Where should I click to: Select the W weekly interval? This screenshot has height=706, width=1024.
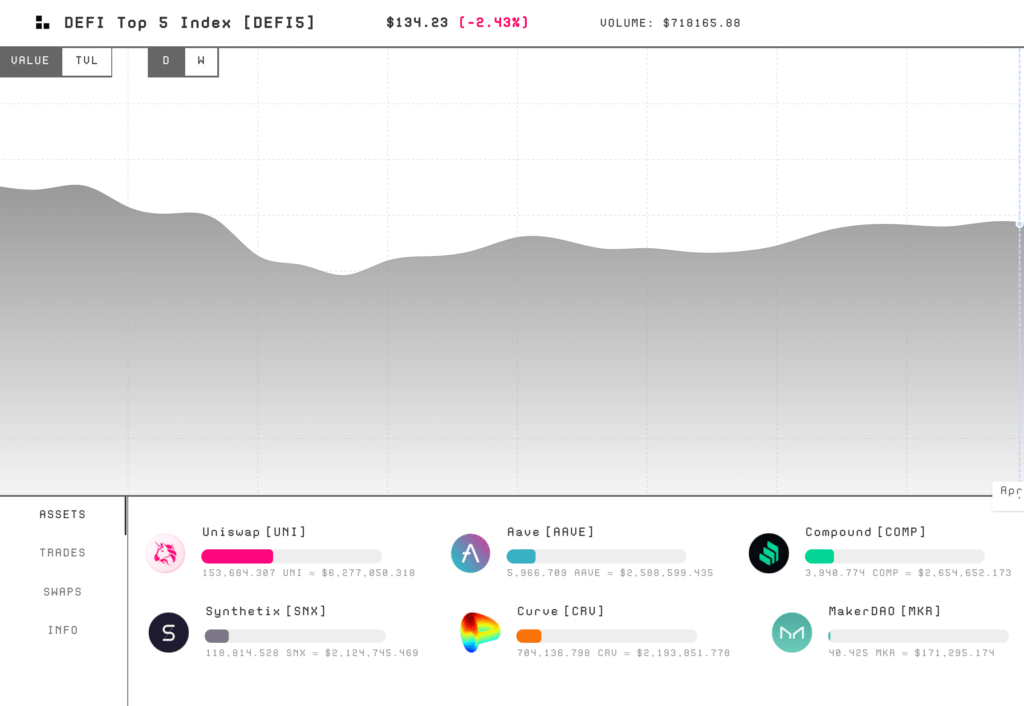(x=201, y=61)
